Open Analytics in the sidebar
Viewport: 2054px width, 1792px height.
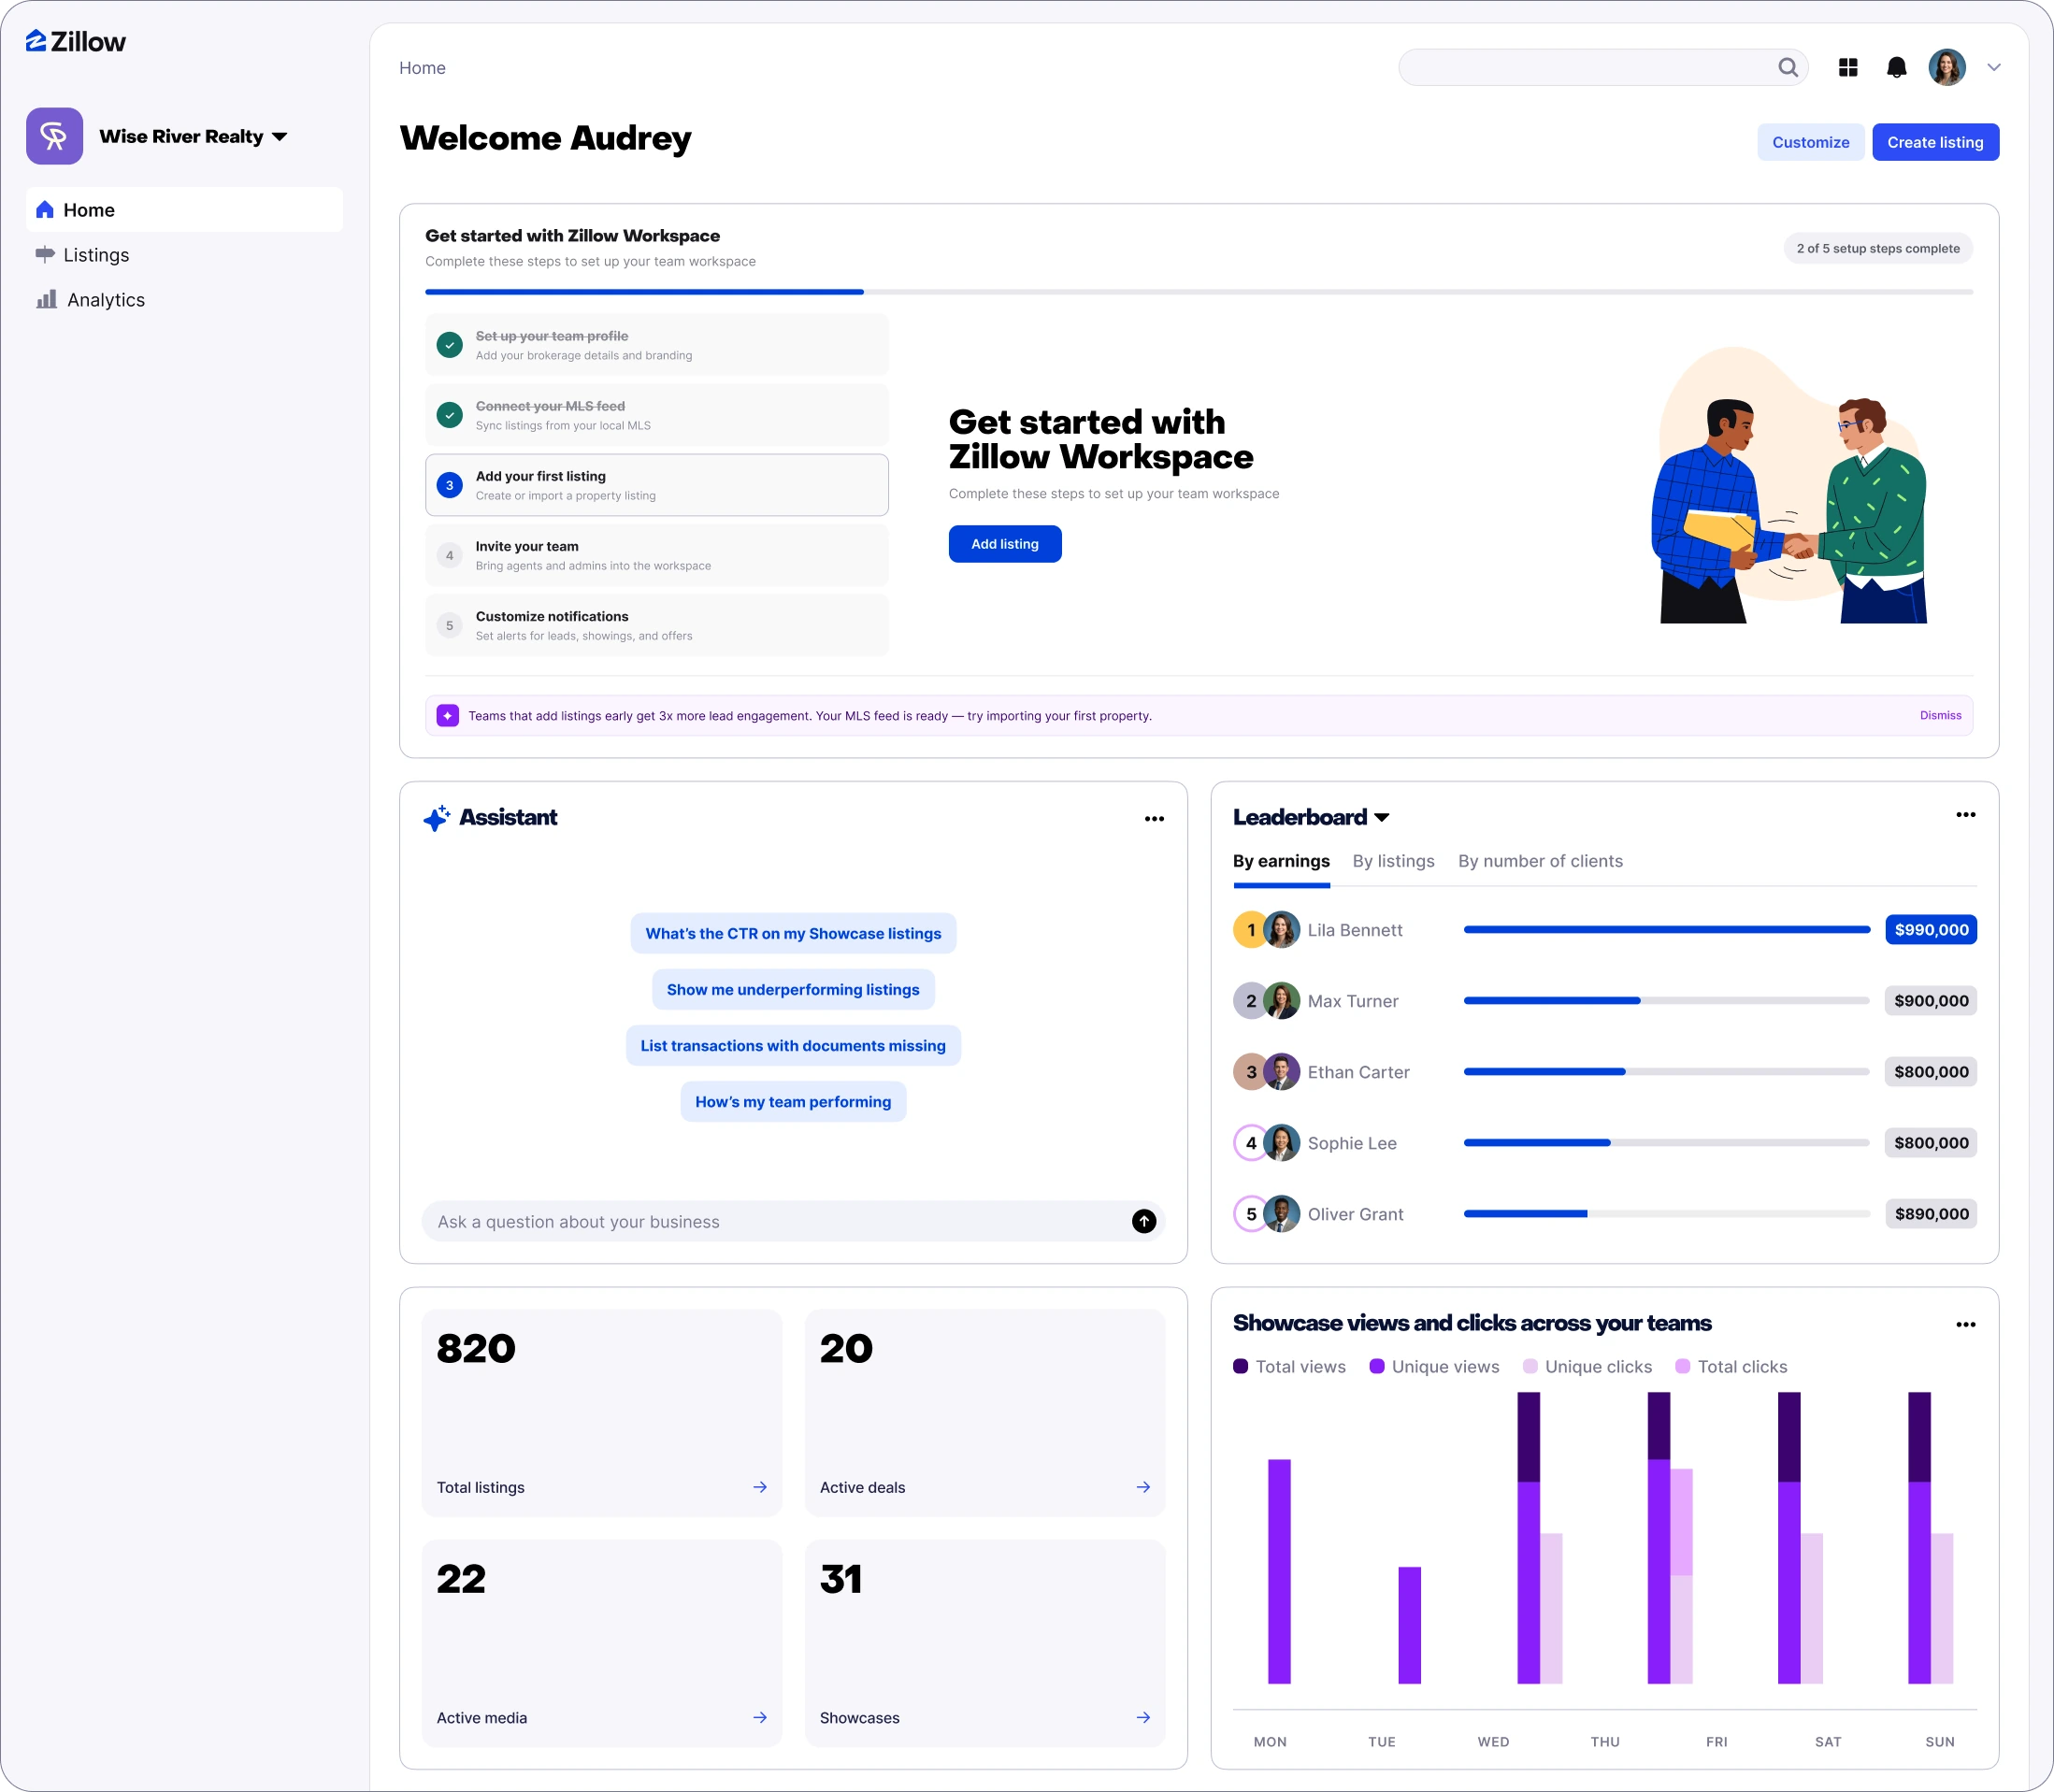pos(105,300)
